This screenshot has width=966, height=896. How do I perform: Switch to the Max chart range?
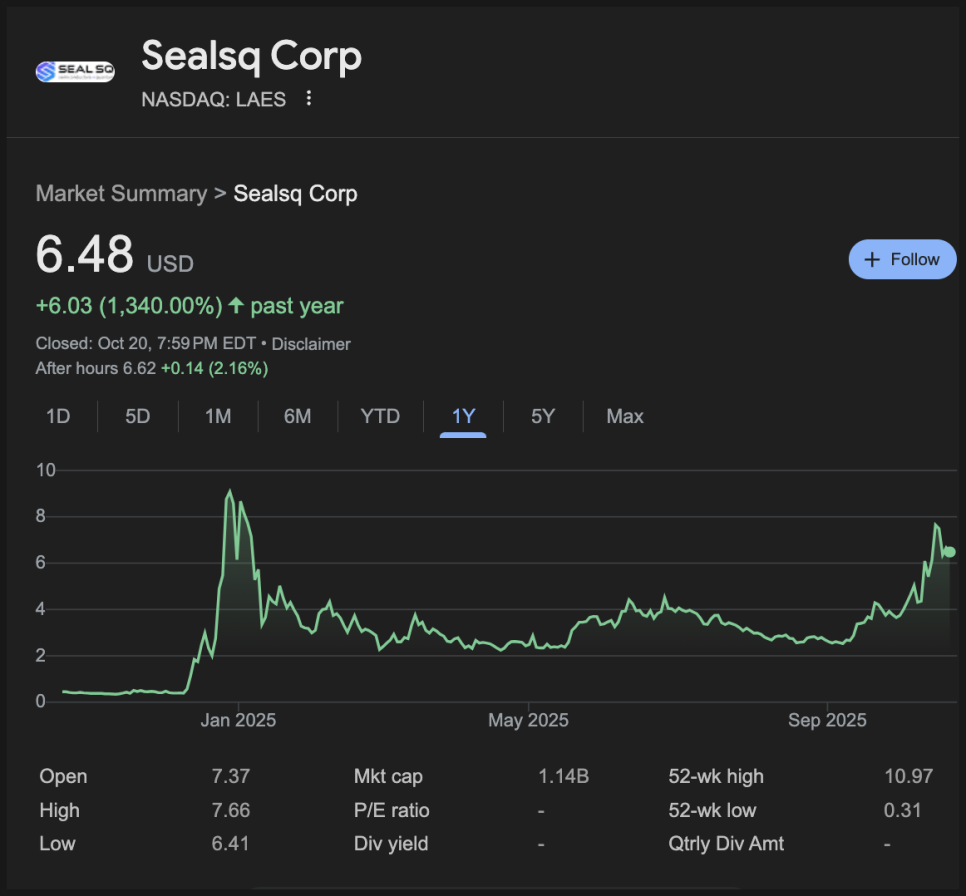pyautogui.click(x=625, y=416)
